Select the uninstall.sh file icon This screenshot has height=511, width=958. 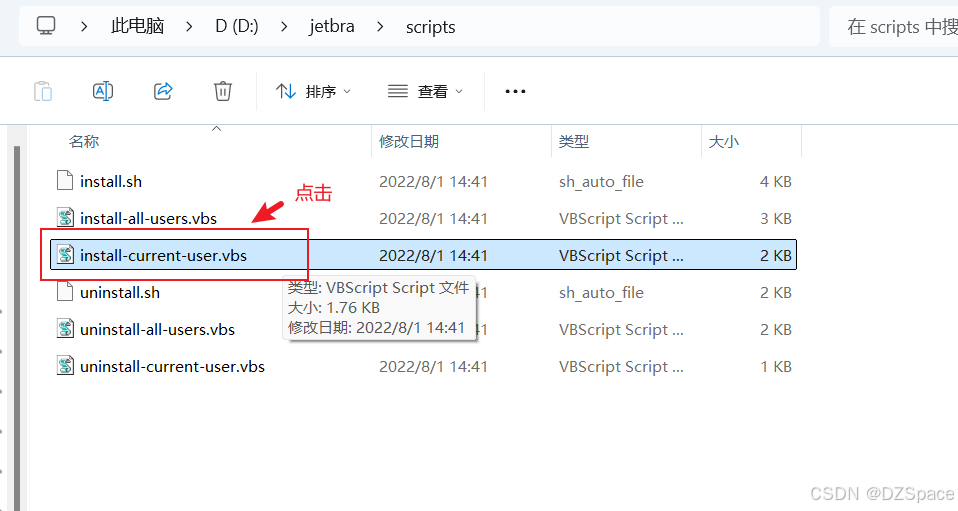pos(65,292)
